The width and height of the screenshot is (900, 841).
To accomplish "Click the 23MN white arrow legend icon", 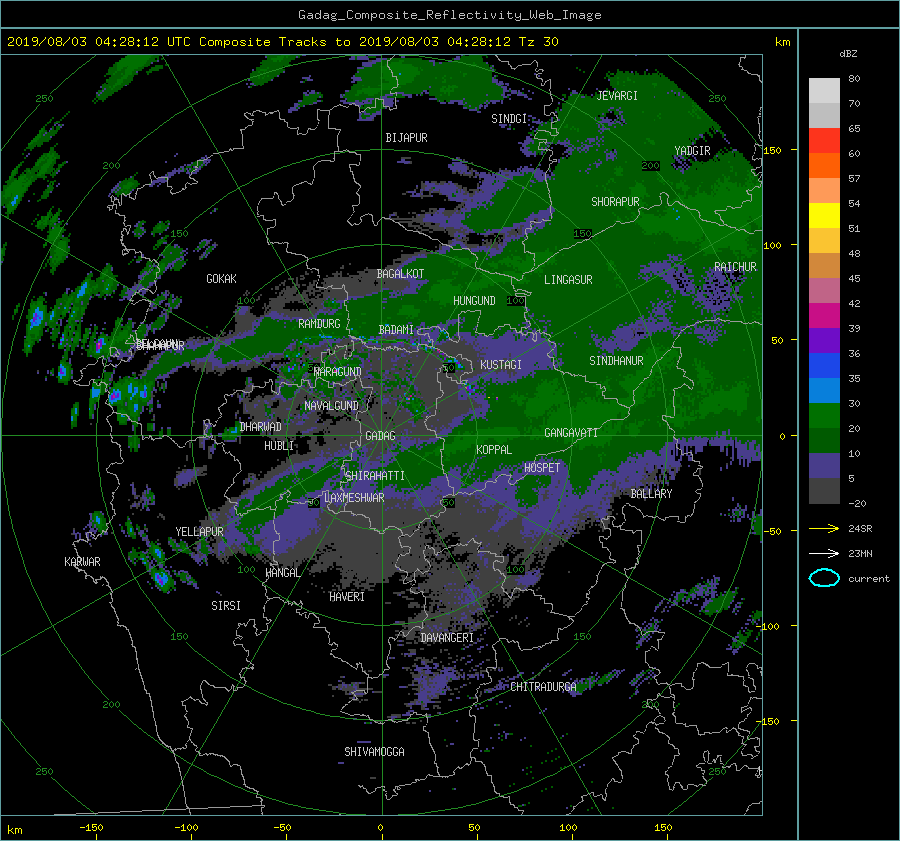I will tap(824, 553).
